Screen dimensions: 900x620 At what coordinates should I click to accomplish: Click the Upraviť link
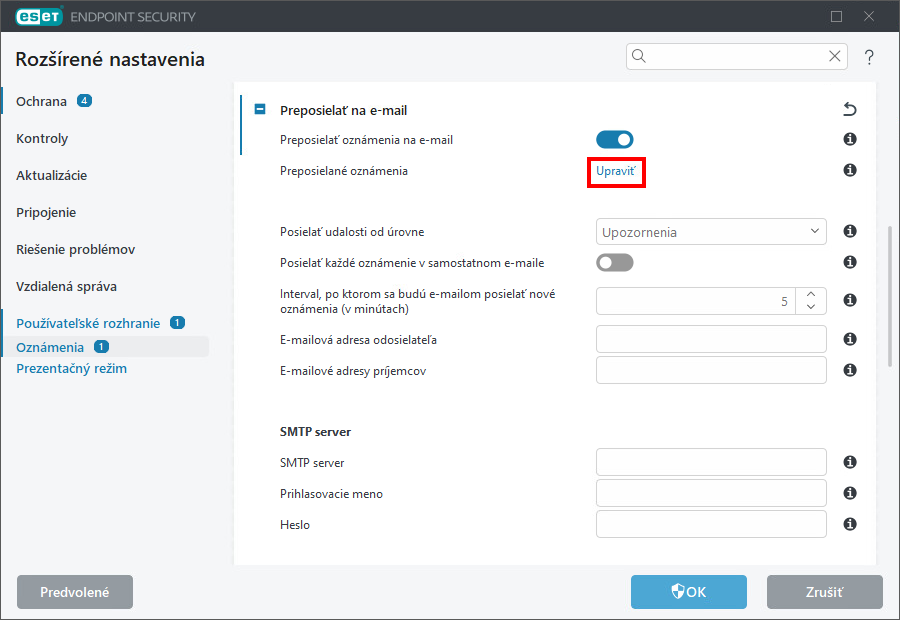tap(616, 171)
